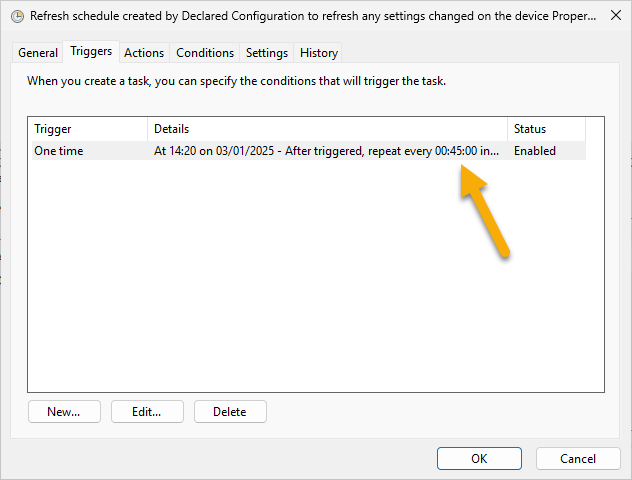Confirm with the OK button
Screen dimensions: 632x480
pyautogui.click(x=479, y=458)
